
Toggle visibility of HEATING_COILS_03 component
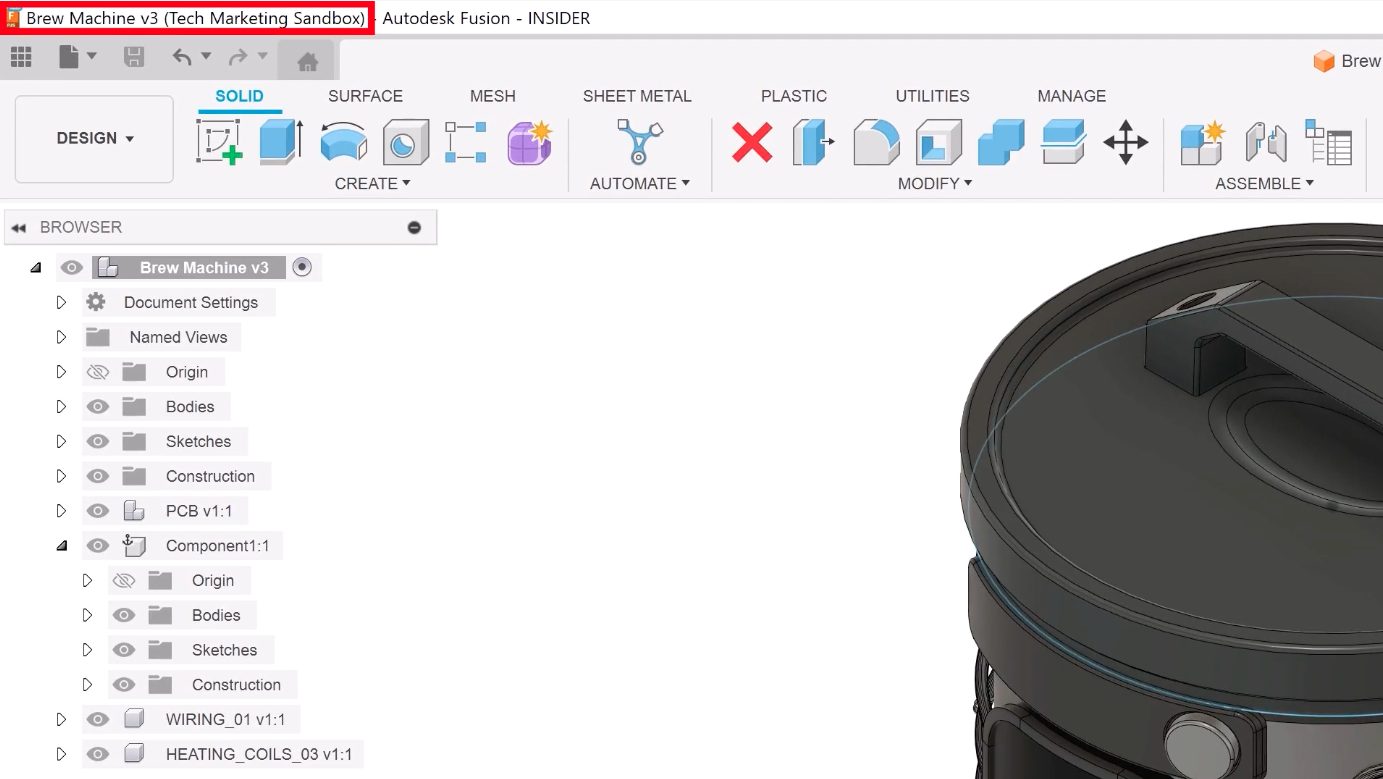(x=97, y=753)
